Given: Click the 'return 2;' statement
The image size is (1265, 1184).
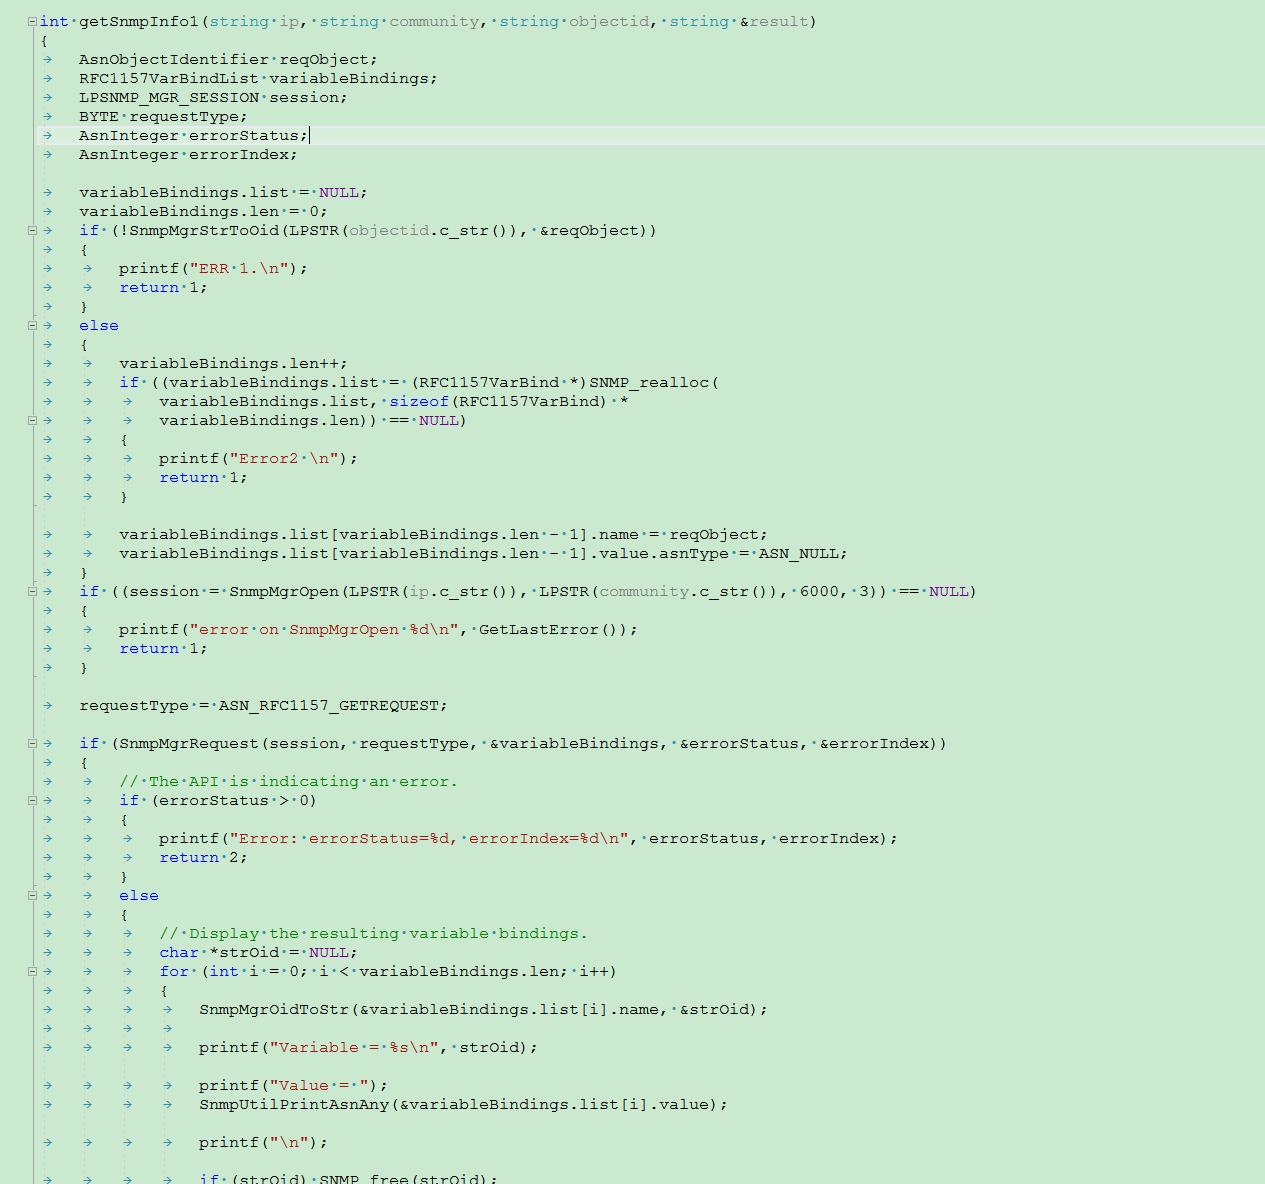Looking at the screenshot, I should click(x=203, y=857).
